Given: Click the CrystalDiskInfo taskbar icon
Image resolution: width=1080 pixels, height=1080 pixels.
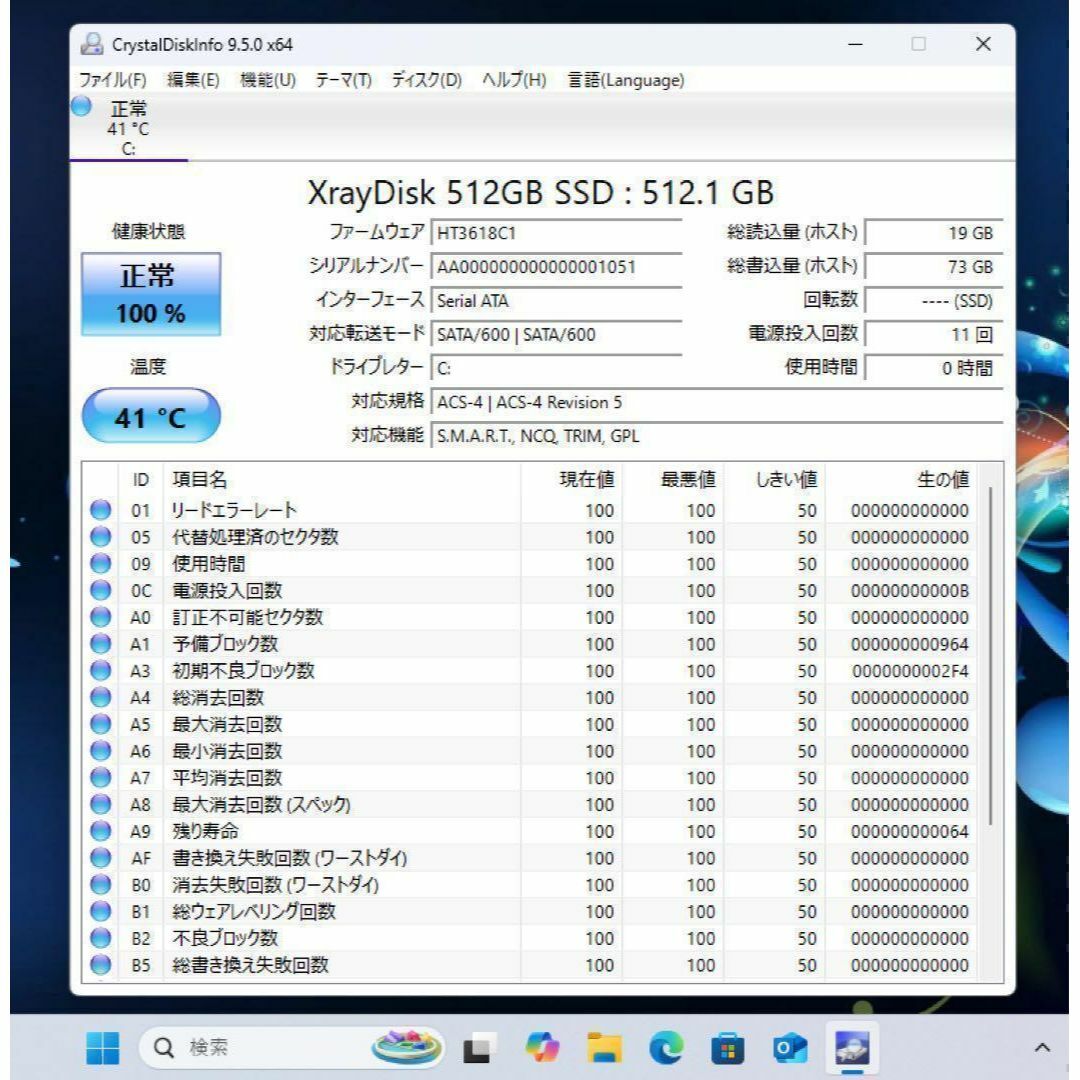Looking at the screenshot, I should (x=852, y=1048).
